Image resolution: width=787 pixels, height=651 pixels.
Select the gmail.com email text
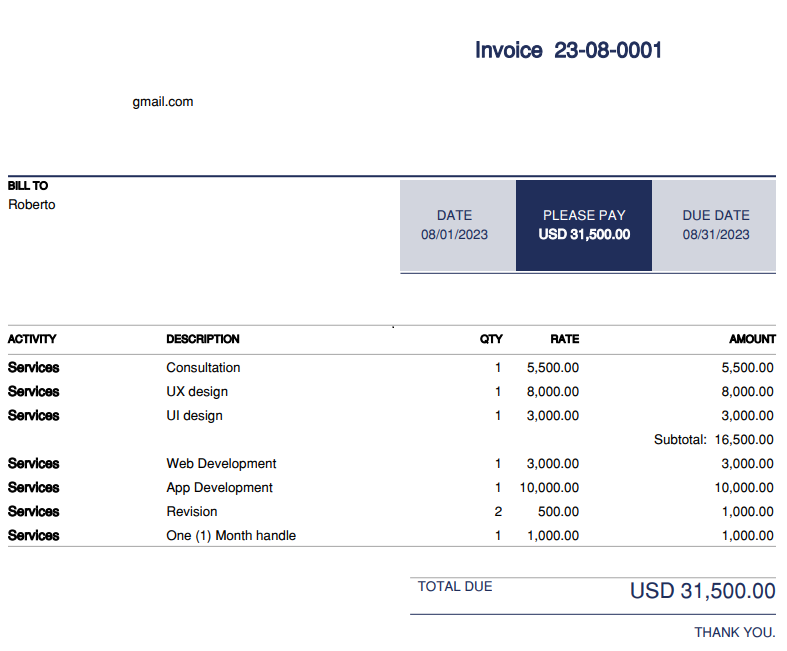point(163,102)
